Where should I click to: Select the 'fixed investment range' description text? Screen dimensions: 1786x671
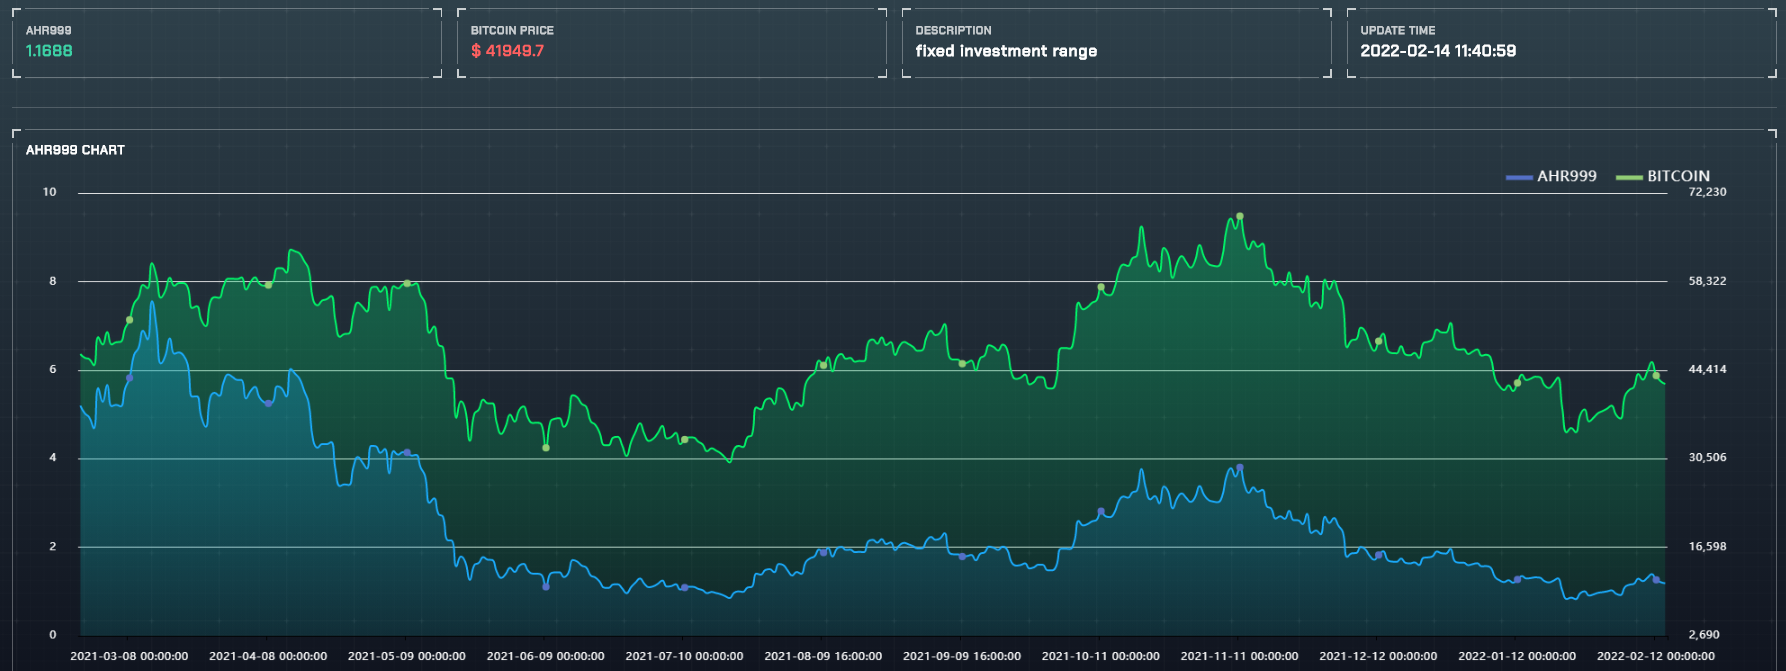coord(1006,51)
